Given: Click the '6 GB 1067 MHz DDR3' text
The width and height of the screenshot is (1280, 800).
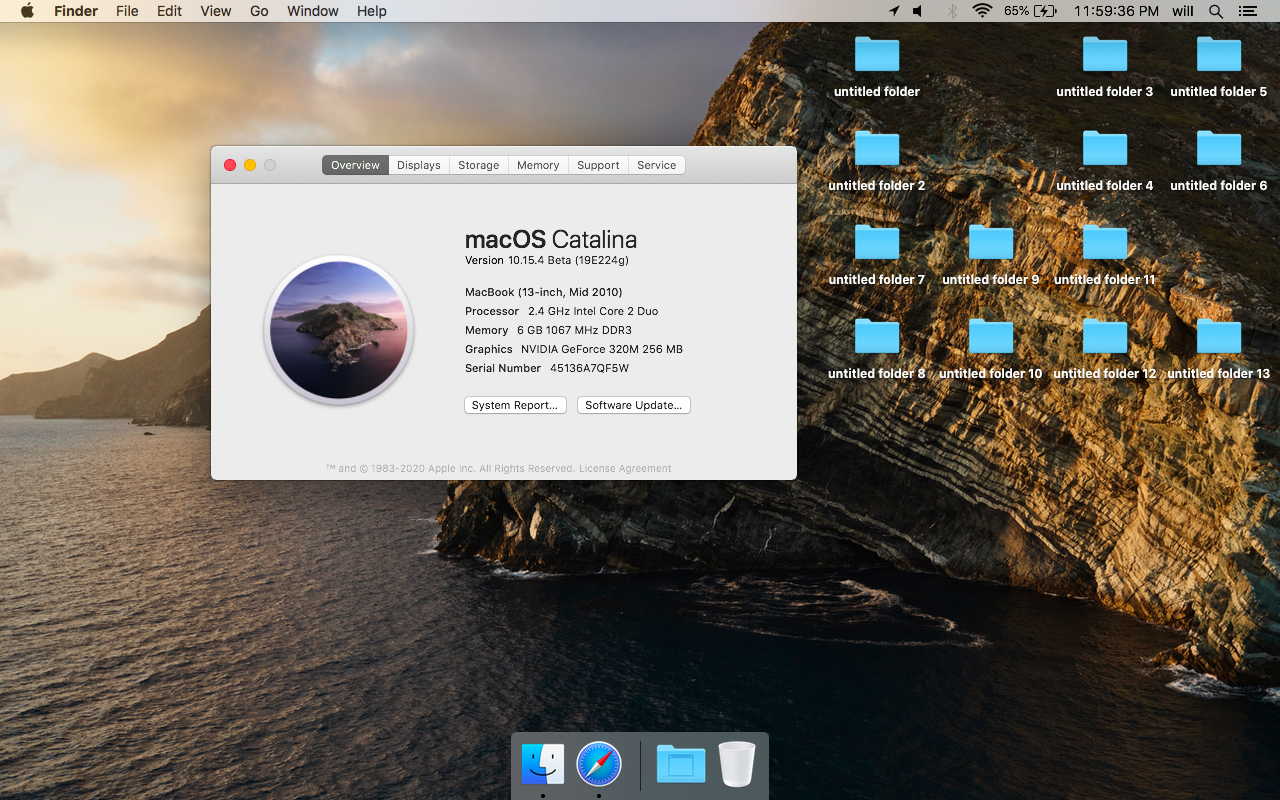Looking at the screenshot, I should [574, 330].
